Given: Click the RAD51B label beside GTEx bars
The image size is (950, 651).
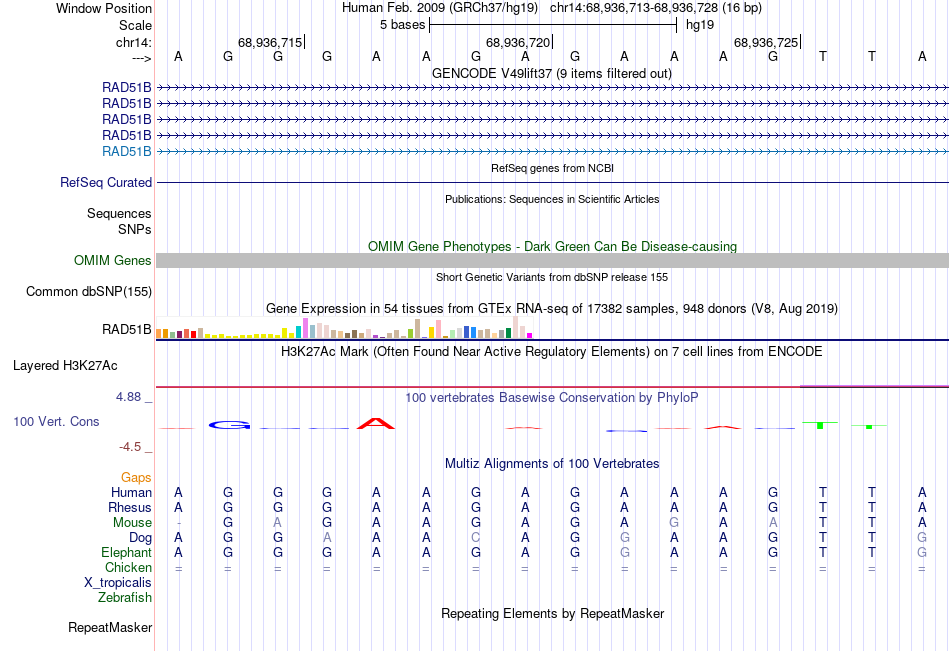Looking at the screenshot, I should (127, 329).
